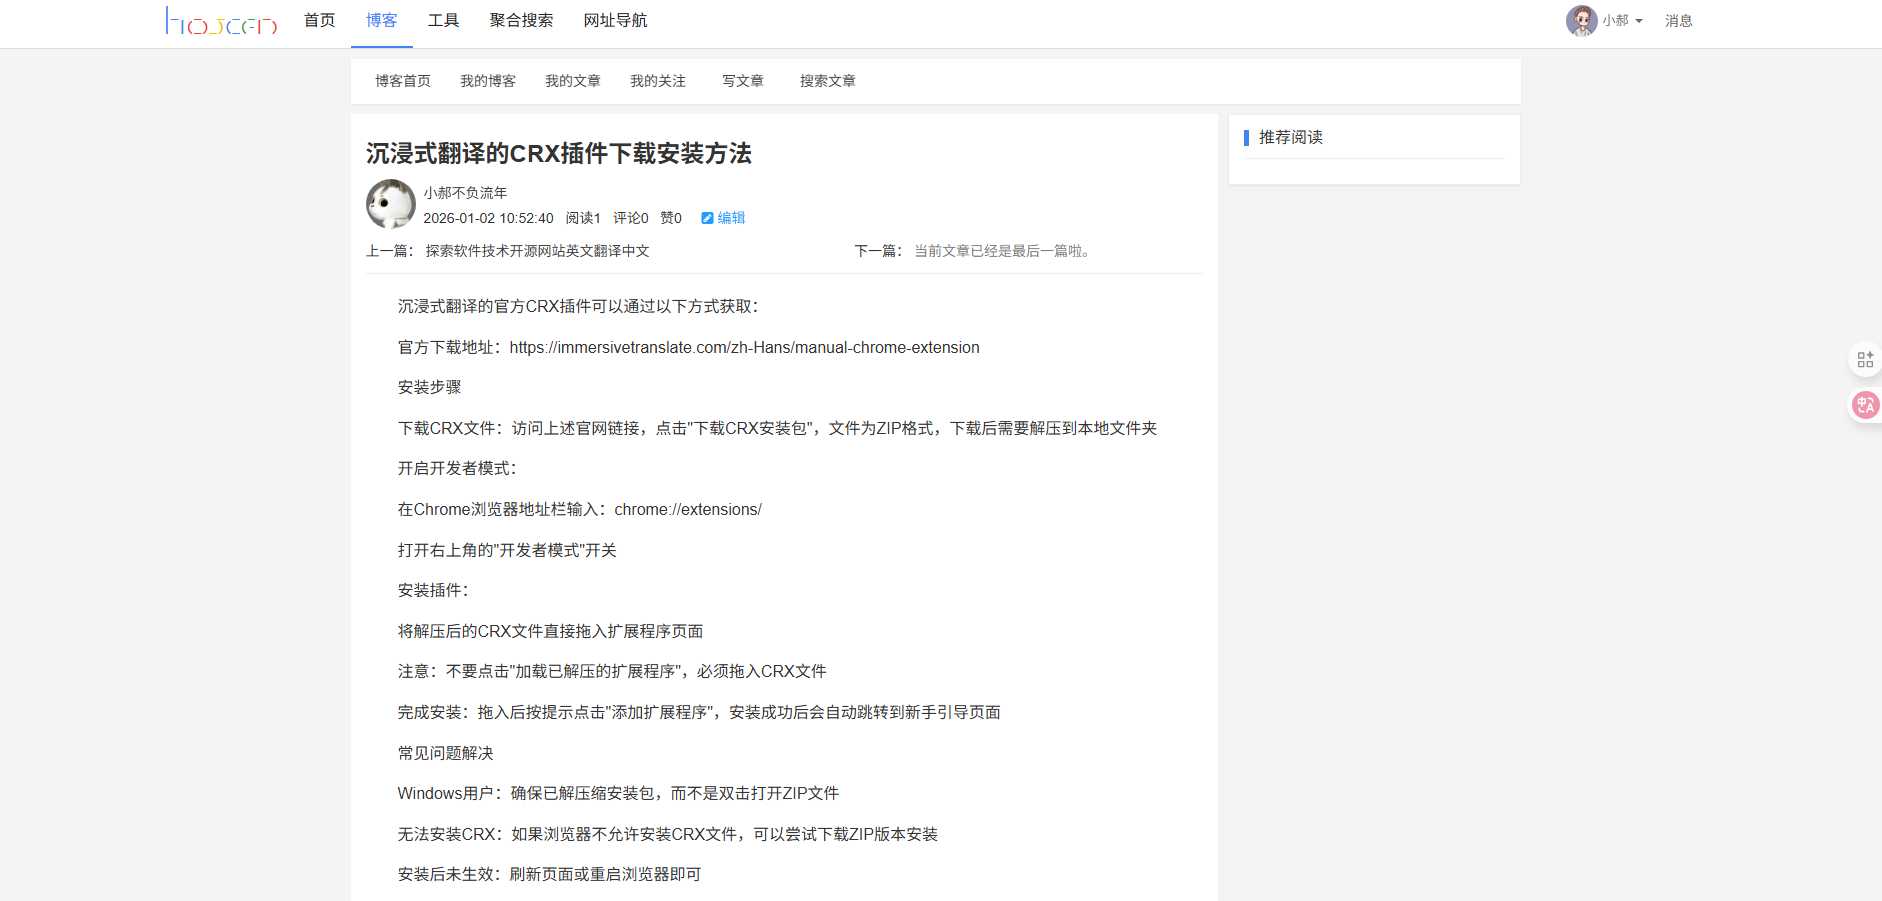Click the pink translate floating icon
The image size is (1882, 901).
click(1865, 405)
